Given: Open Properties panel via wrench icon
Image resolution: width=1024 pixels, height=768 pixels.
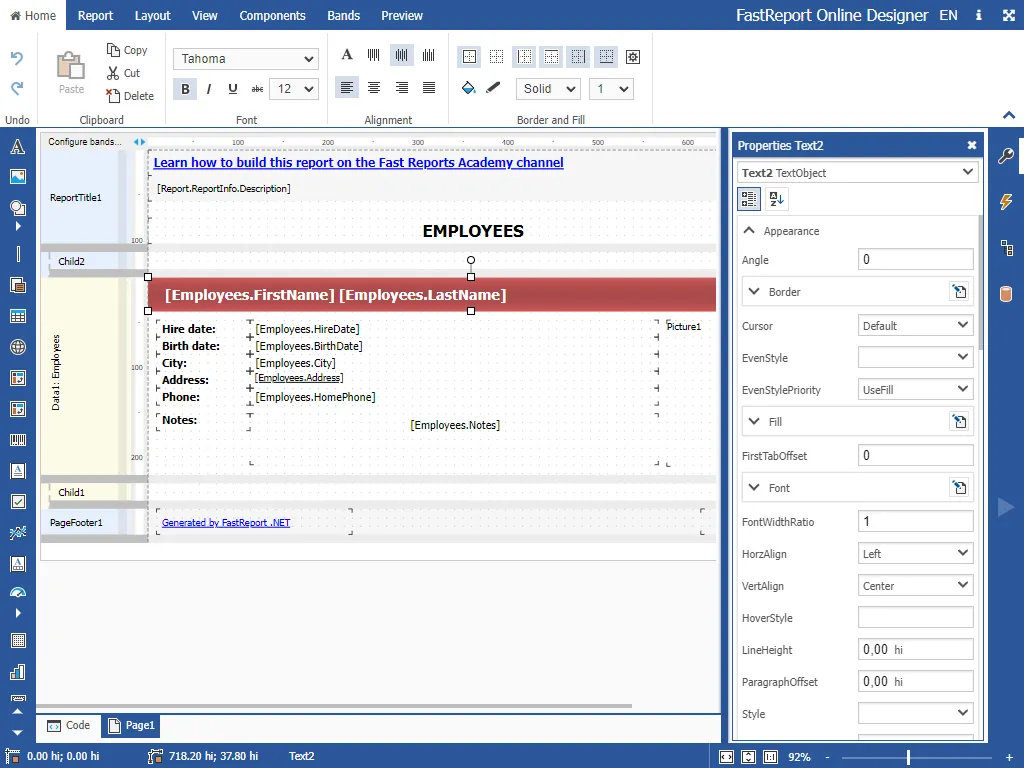Looking at the screenshot, I should pos(1006,155).
